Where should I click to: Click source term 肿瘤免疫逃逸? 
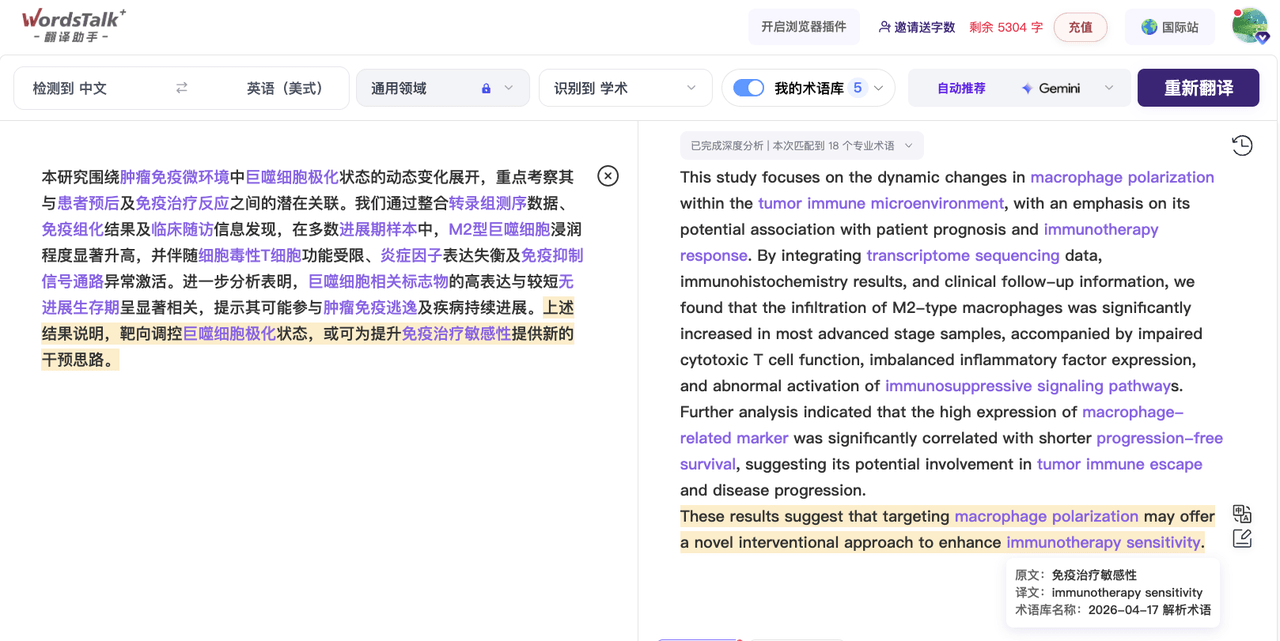tap(370, 307)
